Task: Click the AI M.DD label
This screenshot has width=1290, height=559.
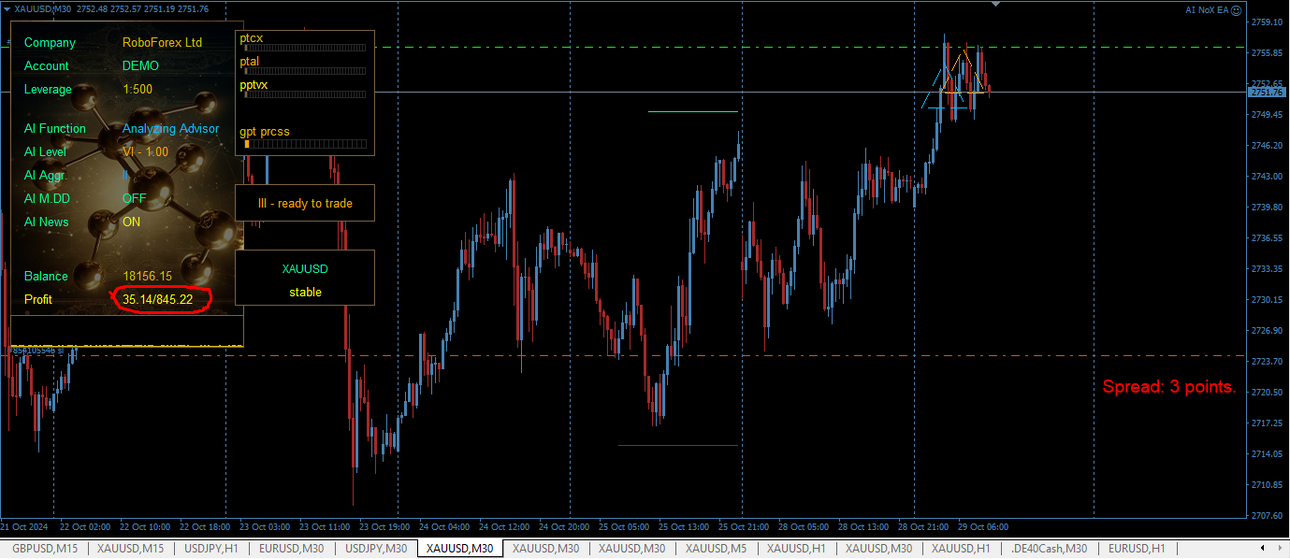Action: point(47,198)
